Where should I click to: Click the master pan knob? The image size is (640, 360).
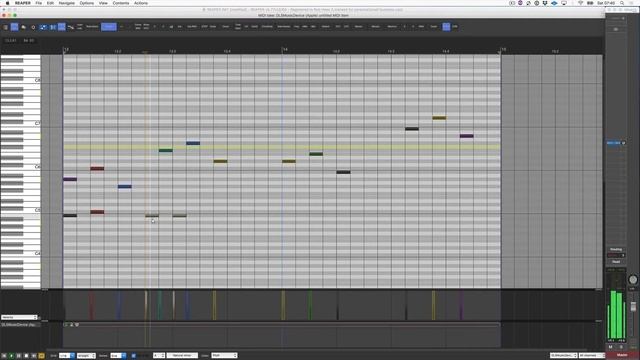click(633, 280)
